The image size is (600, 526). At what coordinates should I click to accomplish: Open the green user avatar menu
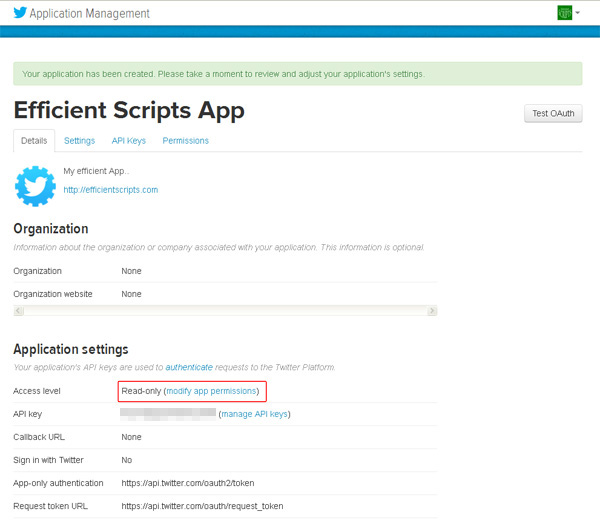tap(564, 13)
